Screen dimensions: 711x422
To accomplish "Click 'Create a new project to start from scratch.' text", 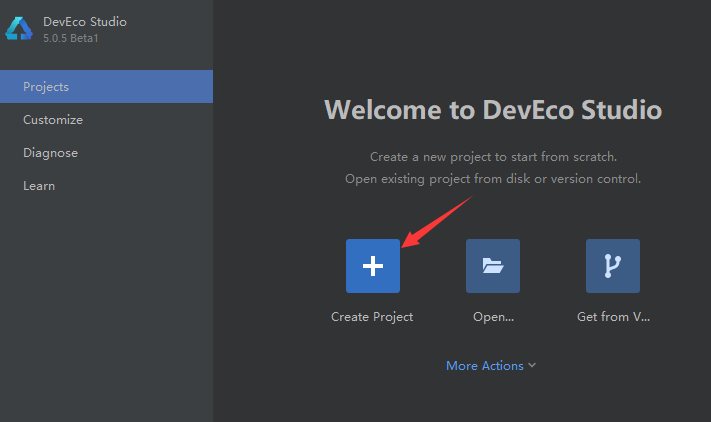I will pos(493,157).
